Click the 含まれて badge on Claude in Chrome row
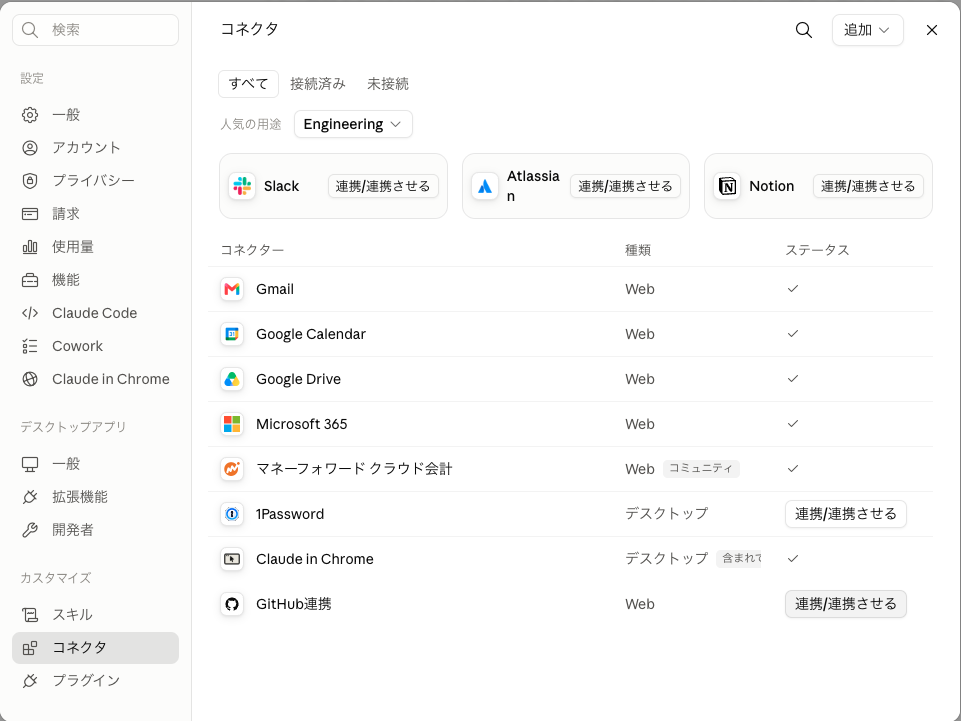The image size is (961, 721). [x=739, y=559]
